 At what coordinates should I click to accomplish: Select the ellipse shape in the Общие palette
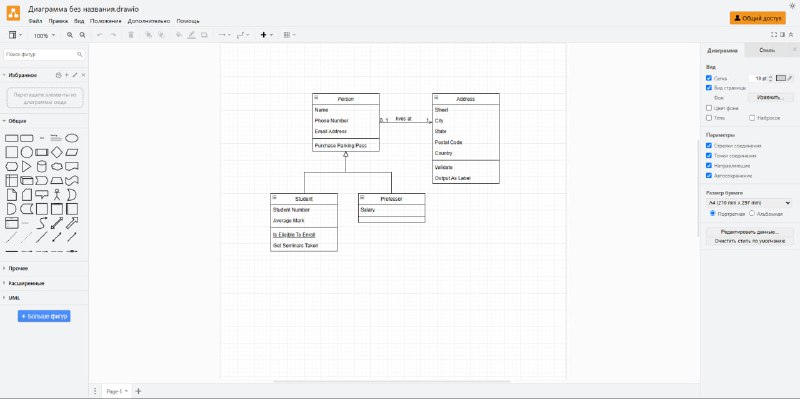(x=72, y=138)
